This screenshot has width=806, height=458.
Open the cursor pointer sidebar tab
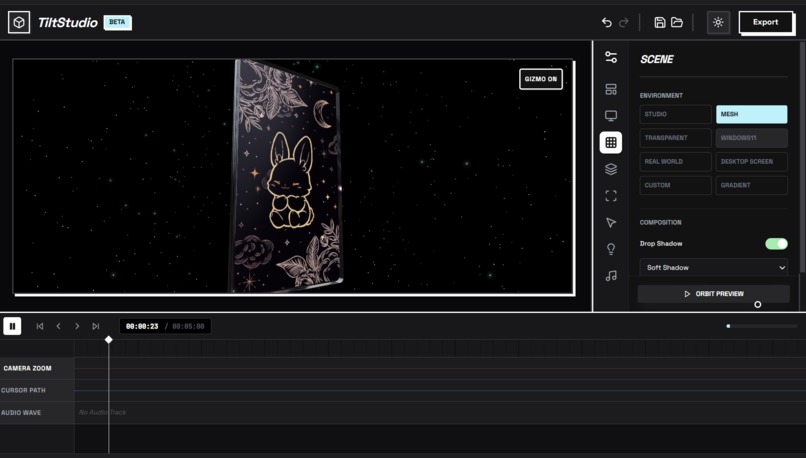(611, 223)
